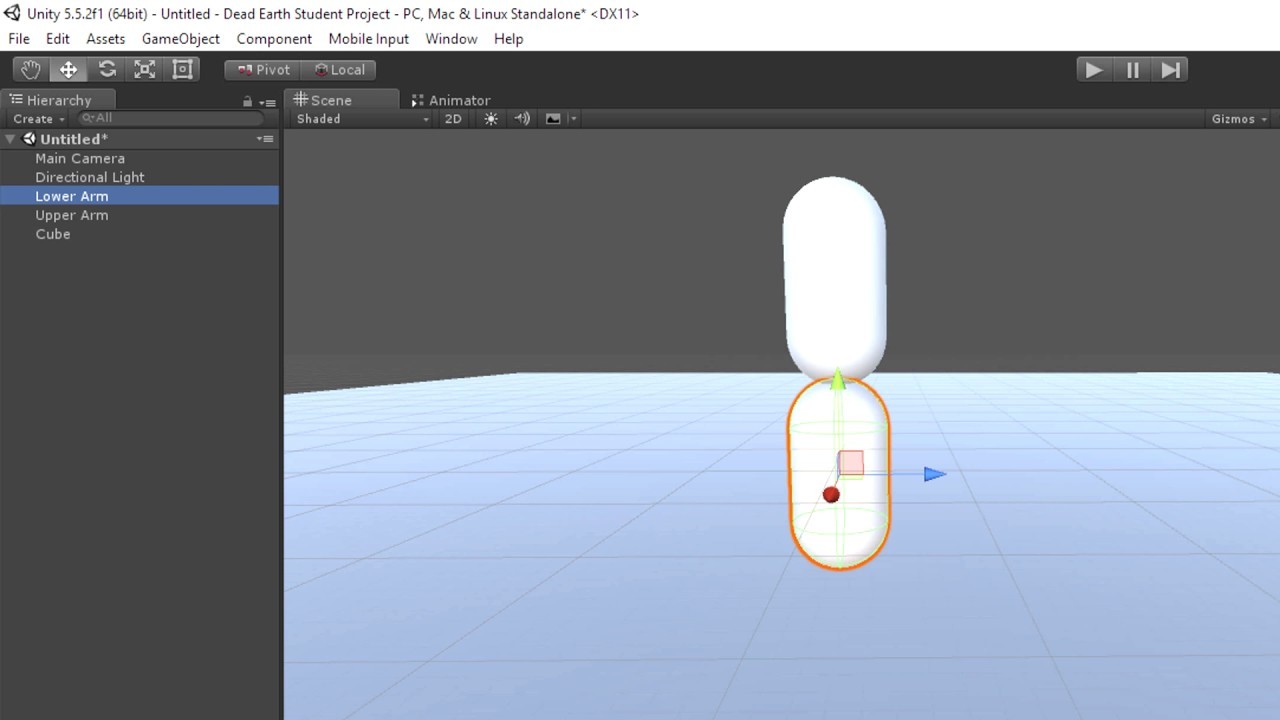The image size is (1280, 720).
Task: Toggle scene audio speaker icon
Action: pyautogui.click(x=522, y=119)
